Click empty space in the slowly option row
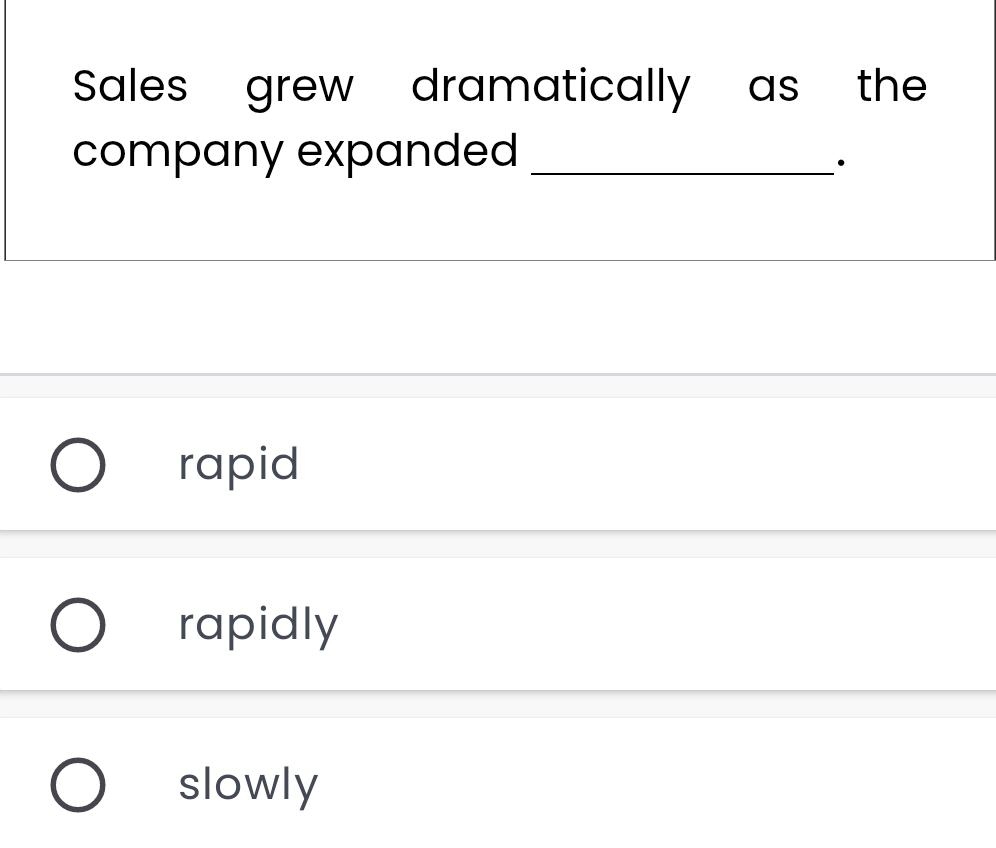The width and height of the screenshot is (996, 848). [x=650, y=785]
